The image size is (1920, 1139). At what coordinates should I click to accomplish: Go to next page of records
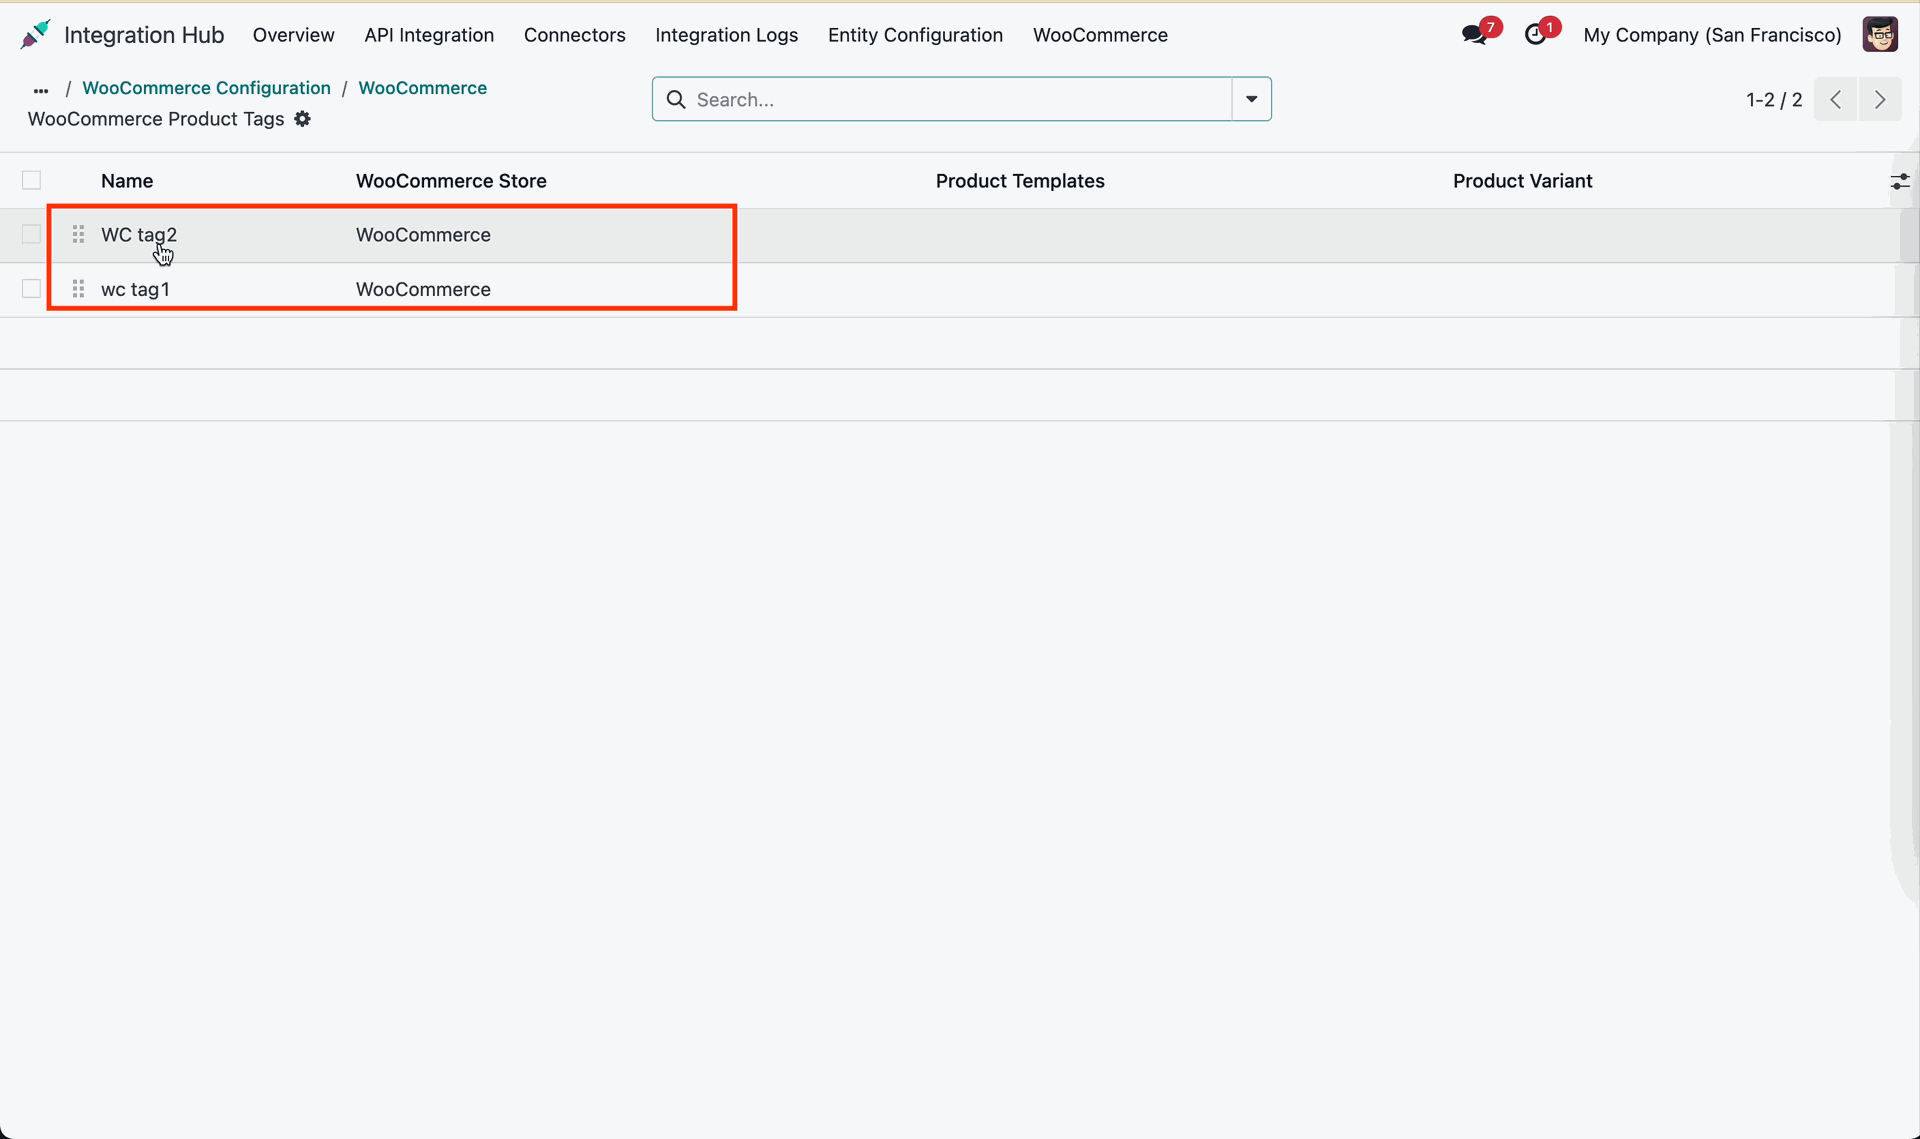coord(1880,99)
